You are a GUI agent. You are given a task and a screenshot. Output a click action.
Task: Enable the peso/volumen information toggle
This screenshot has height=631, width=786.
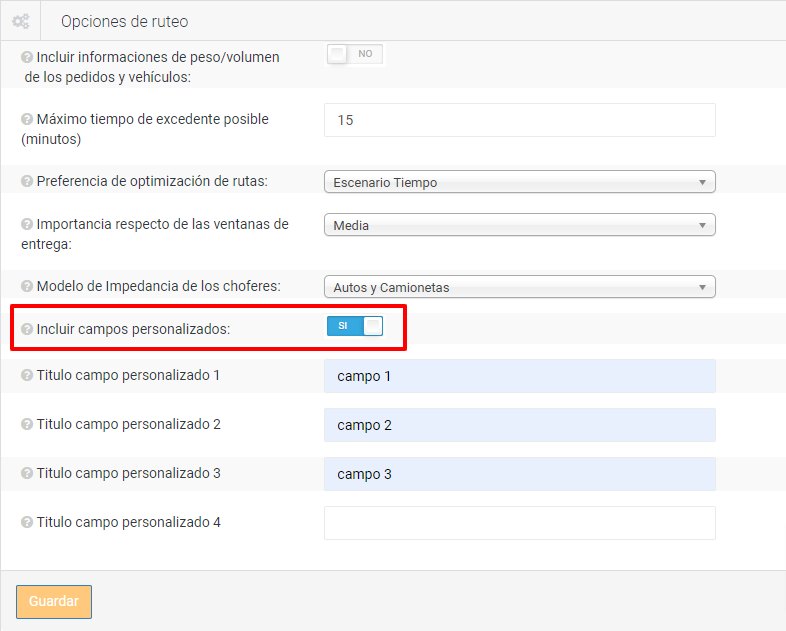pos(354,54)
